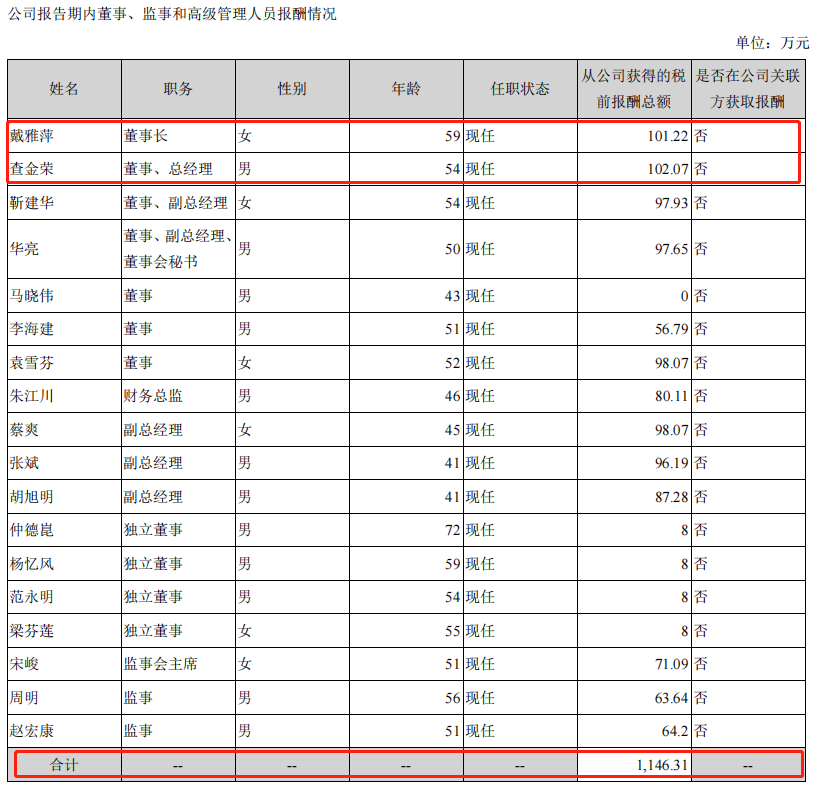817x789 pixels.
Task: Click the pay value 97.65
Action: point(671,249)
